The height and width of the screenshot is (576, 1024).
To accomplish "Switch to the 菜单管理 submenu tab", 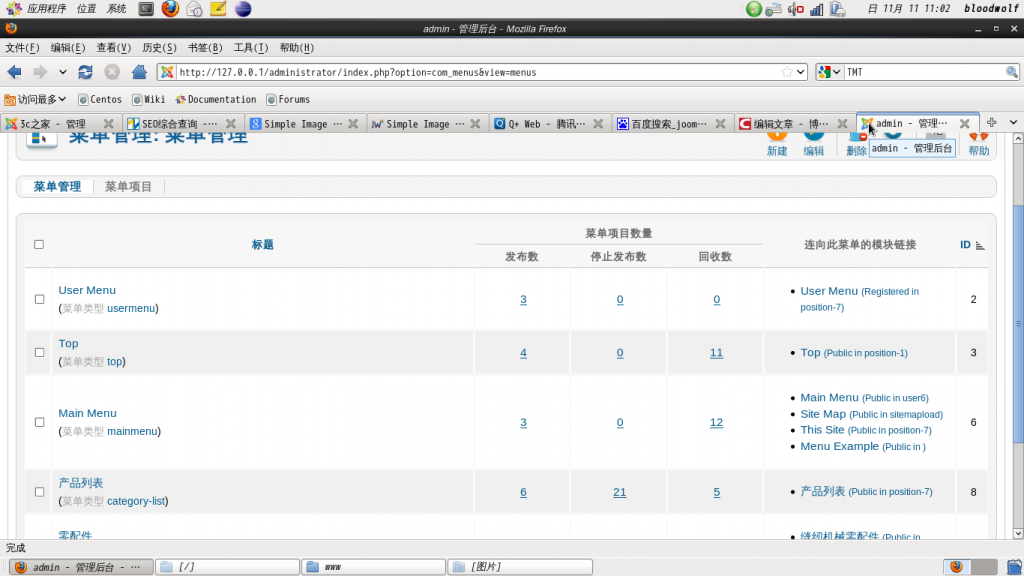I will 57,187.
